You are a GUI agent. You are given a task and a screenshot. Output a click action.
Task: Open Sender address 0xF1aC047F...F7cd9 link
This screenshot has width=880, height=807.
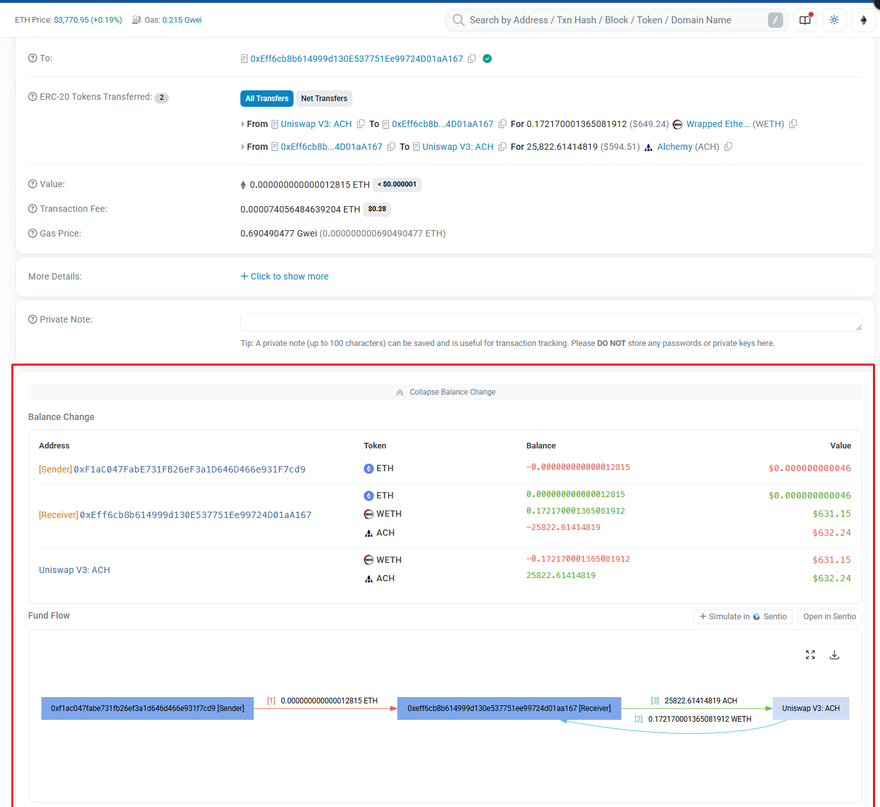pos(190,469)
